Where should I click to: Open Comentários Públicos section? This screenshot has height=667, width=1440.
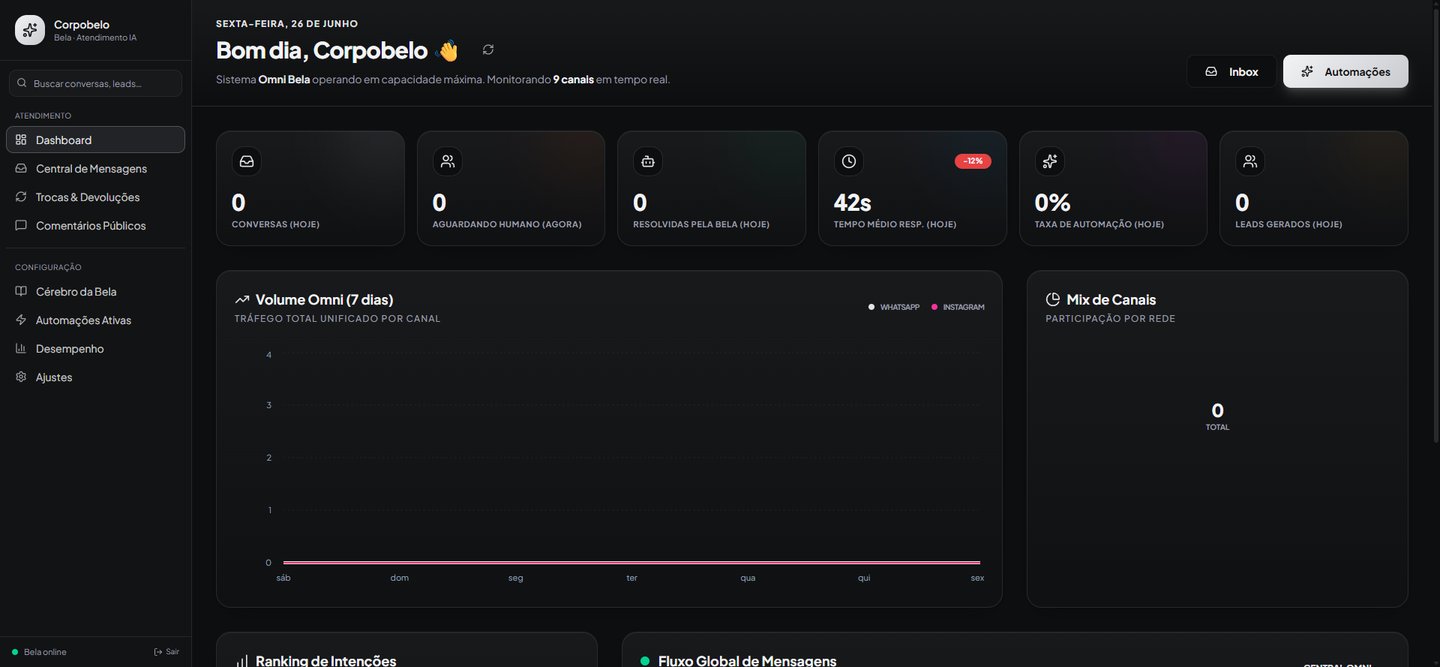(x=96, y=225)
